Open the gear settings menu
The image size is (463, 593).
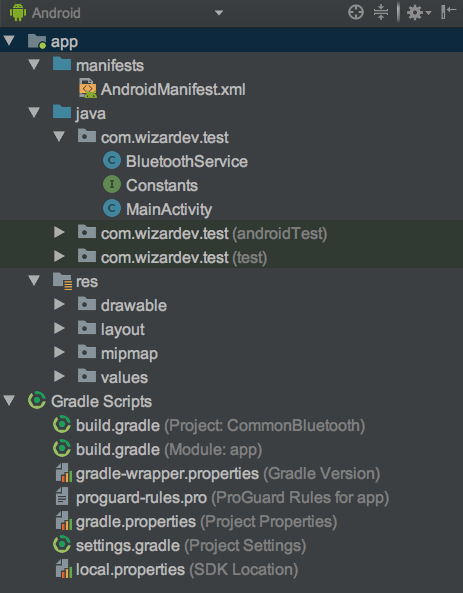click(x=418, y=13)
